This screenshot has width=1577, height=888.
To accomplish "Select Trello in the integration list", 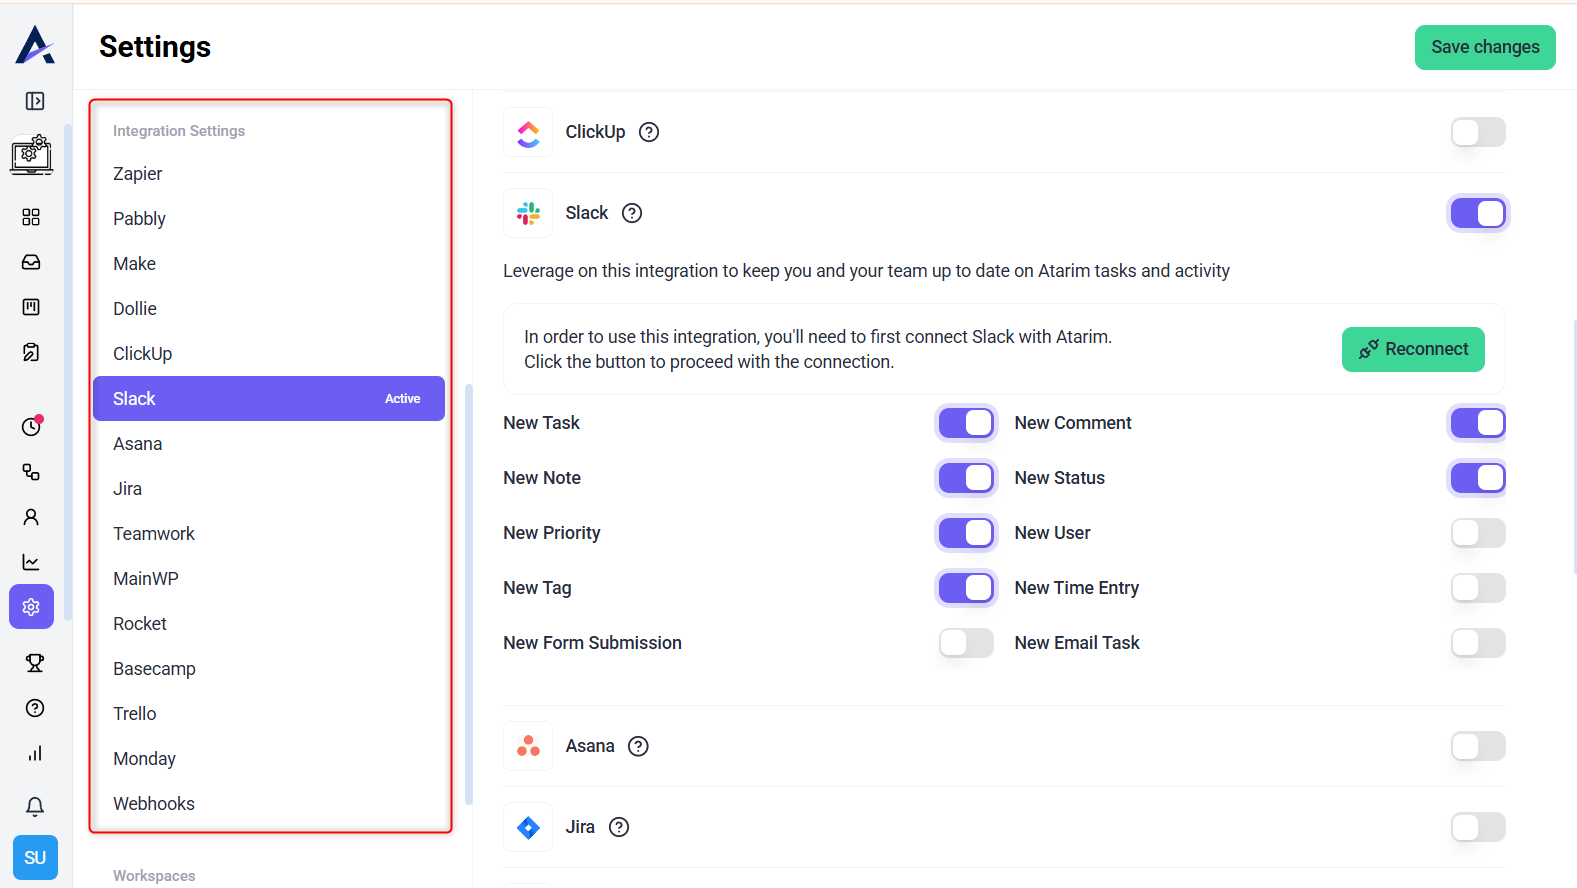I will [135, 714].
